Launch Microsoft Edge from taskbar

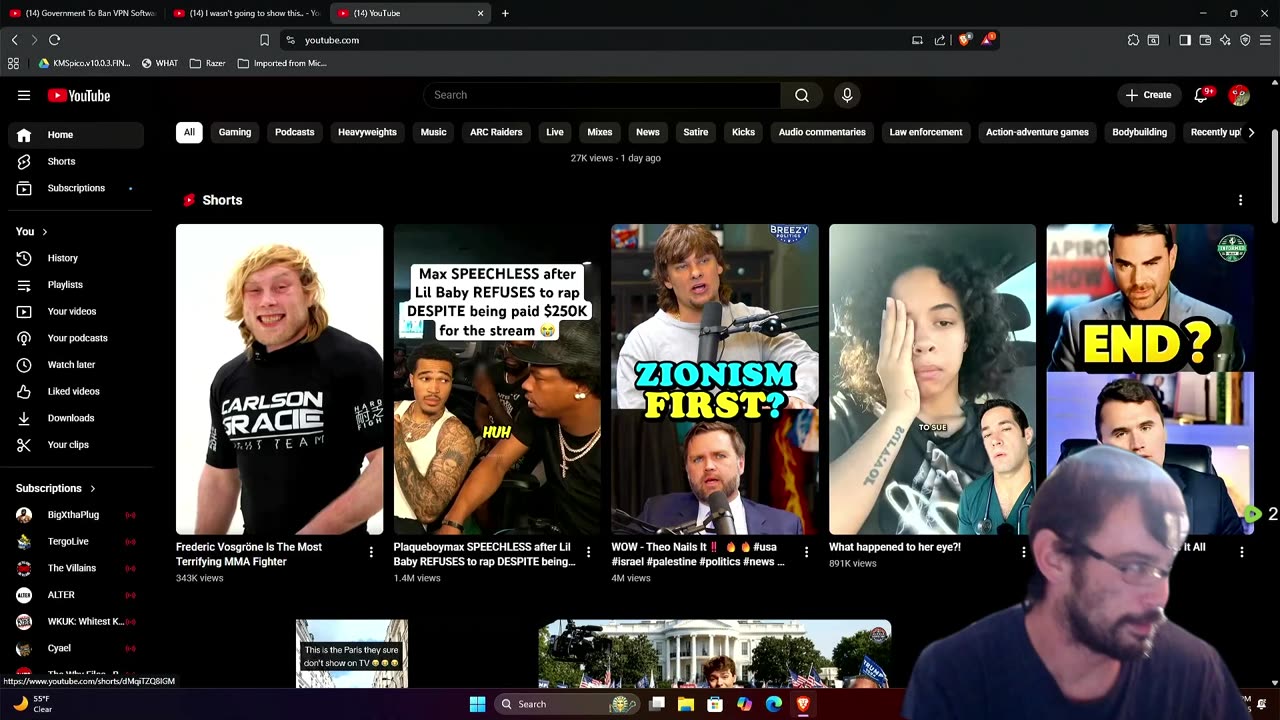point(773,704)
